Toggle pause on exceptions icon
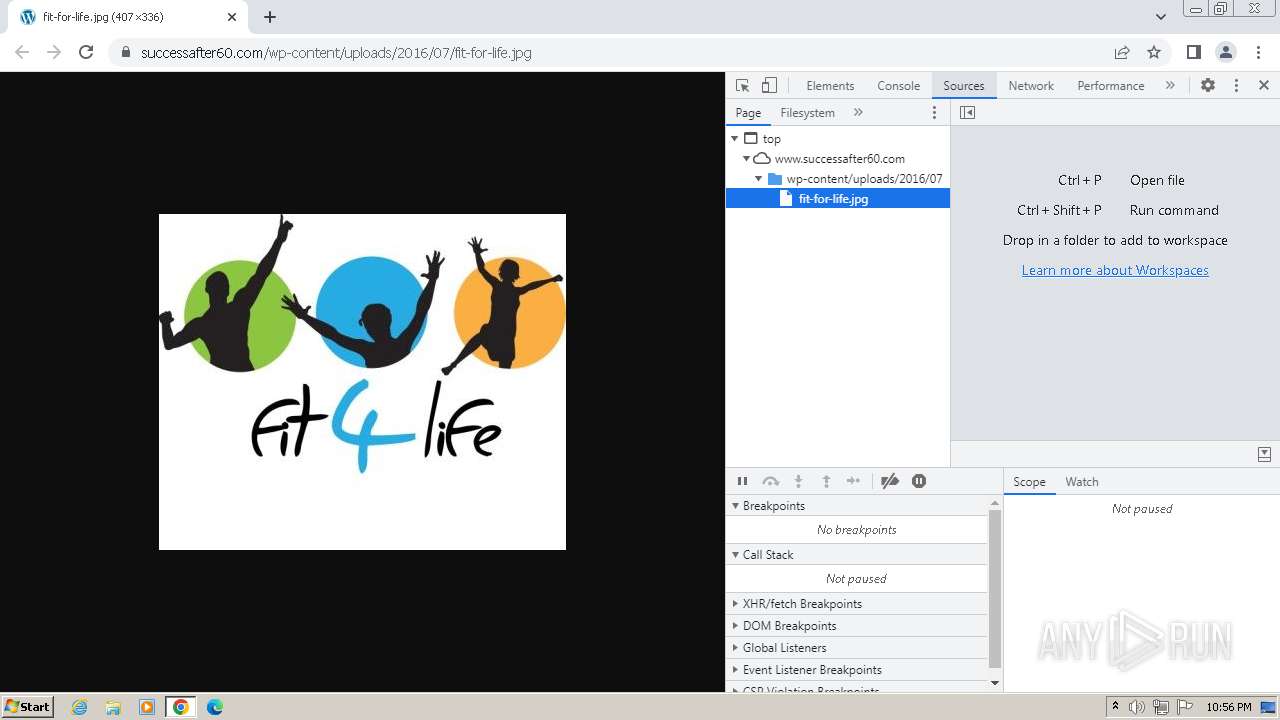This screenshot has height=720, width=1280. 919,481
